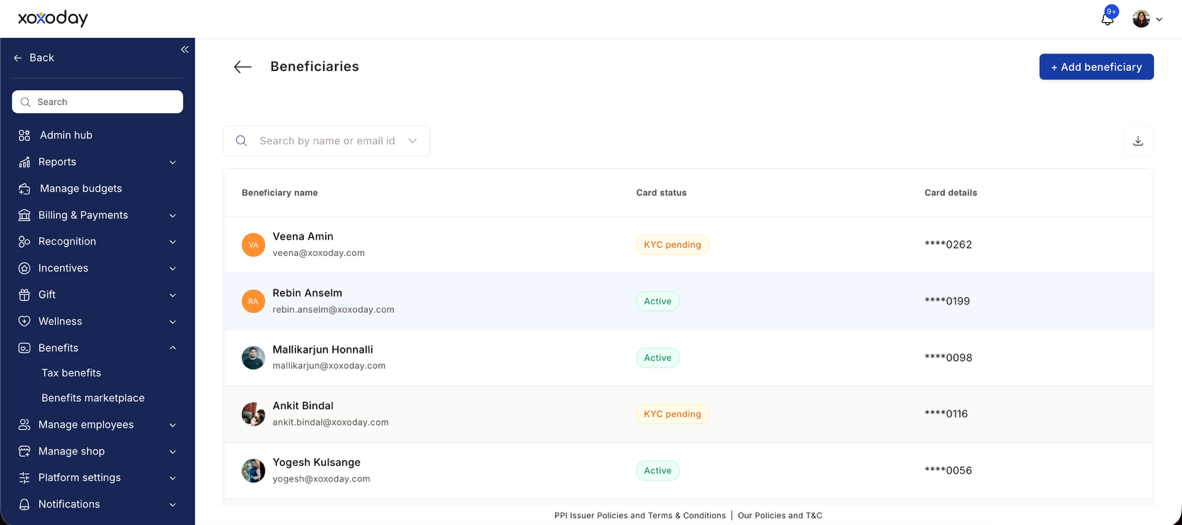Open PPI Issuer Policies and Terms link
Image resolution: width=1182 pixels, height=525 pixels.
pyautogui.click(x=640, y=516)
